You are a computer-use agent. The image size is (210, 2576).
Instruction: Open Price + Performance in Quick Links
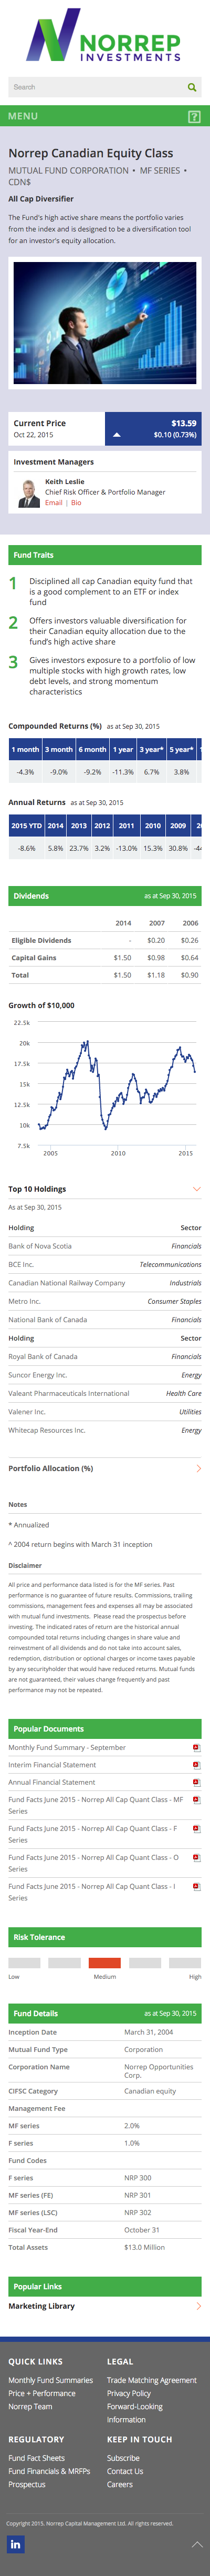pyautogui.click(x=42, y=2393)
